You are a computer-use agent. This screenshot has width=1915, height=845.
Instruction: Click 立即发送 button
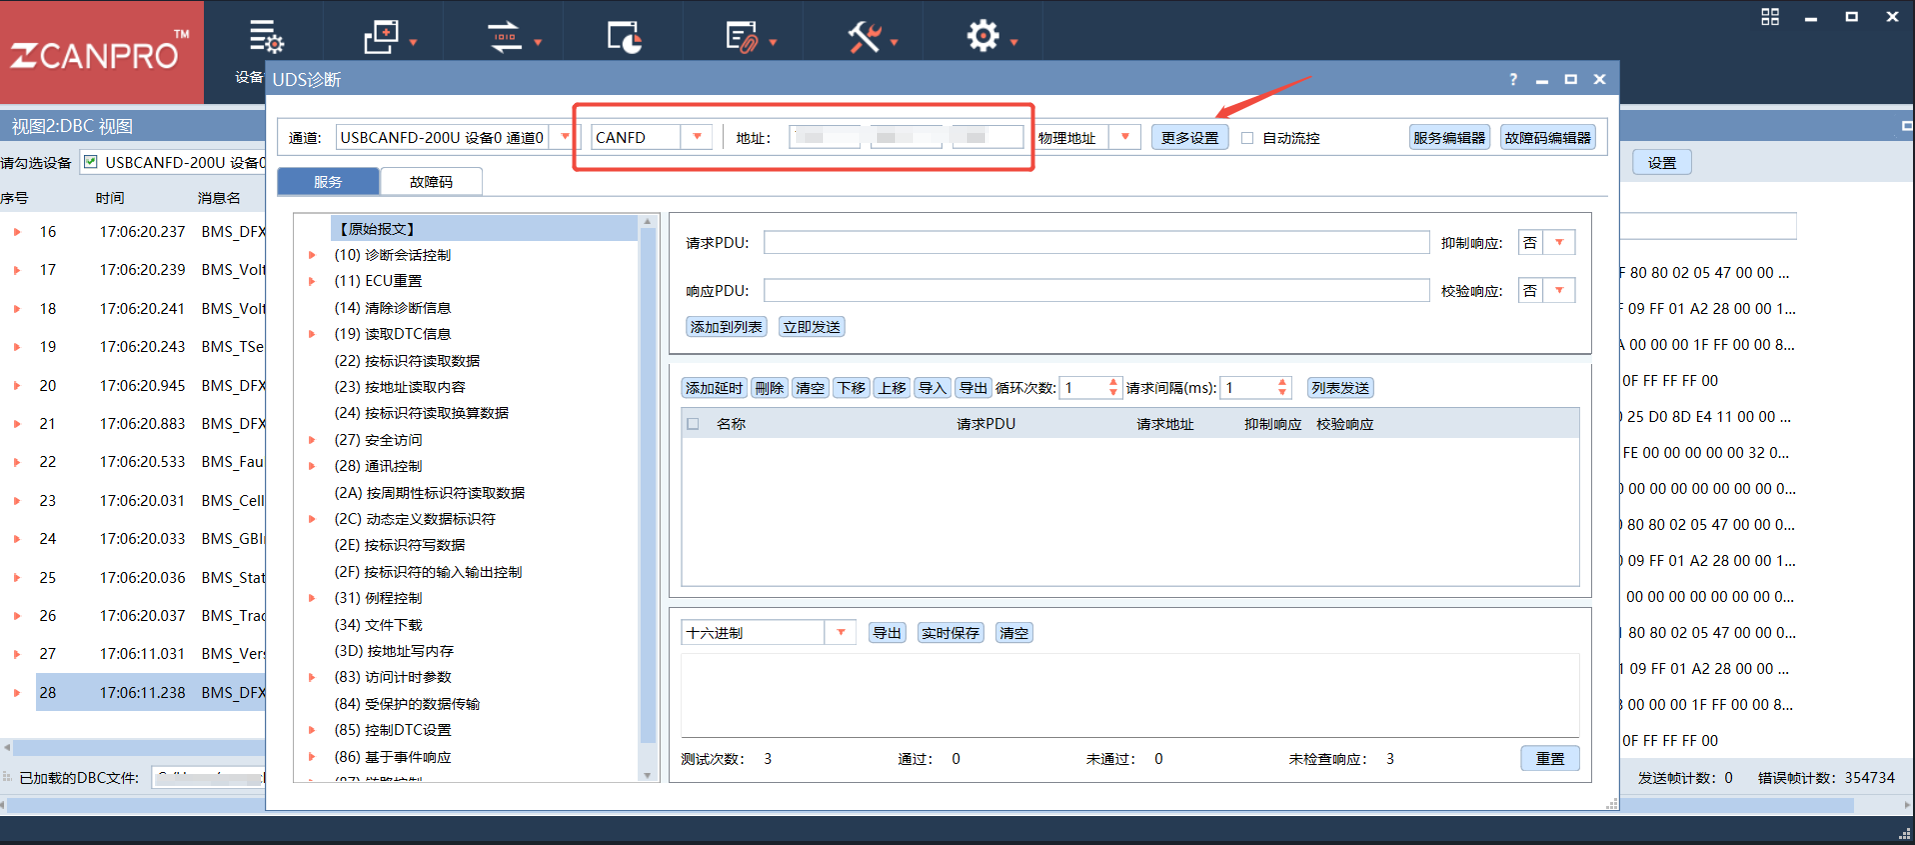(x=812, y=327)
